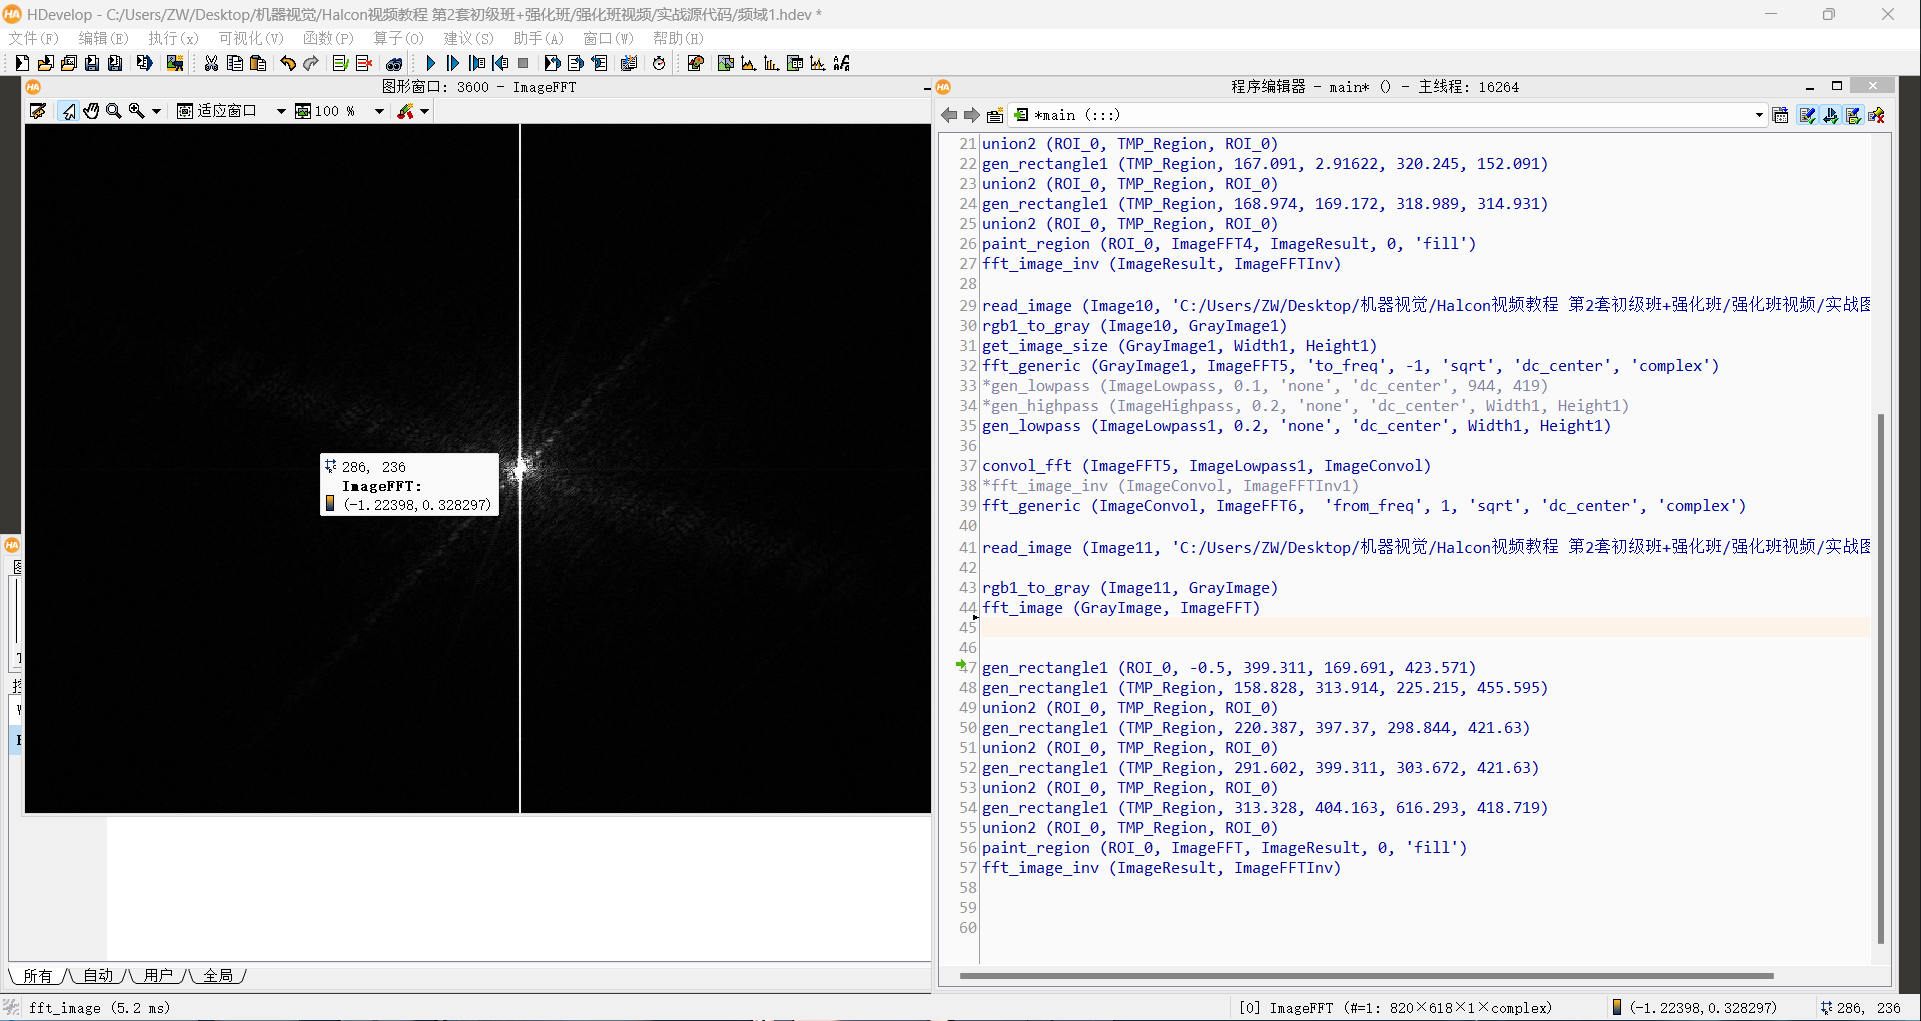Select the hand pan tool
This screenshot has width=1921, height=1021.
pyautogui.click(x=91, y=111)
